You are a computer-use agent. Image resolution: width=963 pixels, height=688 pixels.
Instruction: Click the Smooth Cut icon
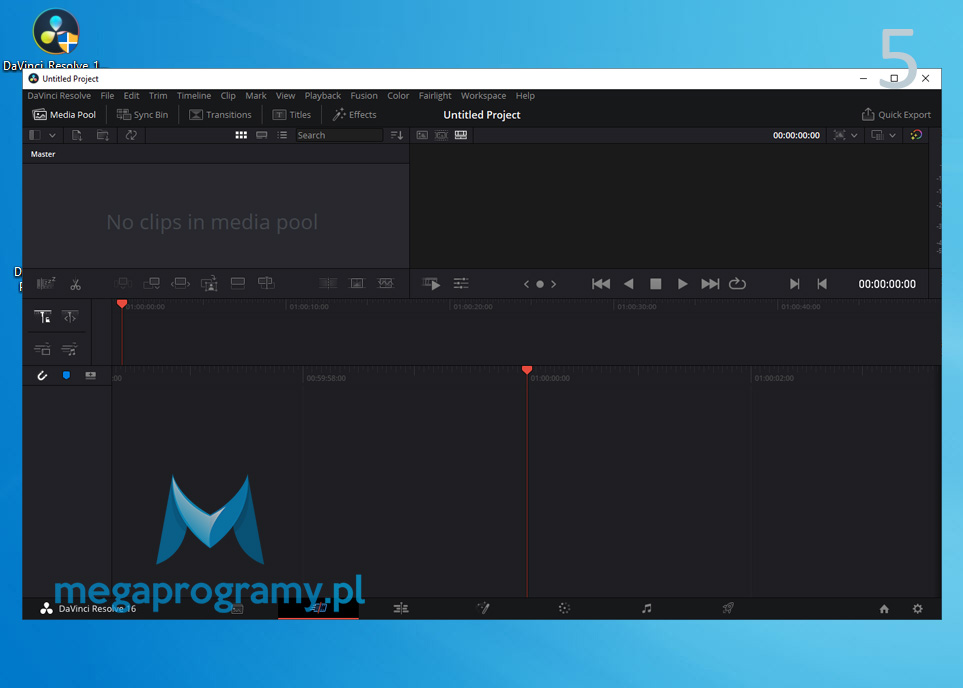386,283
